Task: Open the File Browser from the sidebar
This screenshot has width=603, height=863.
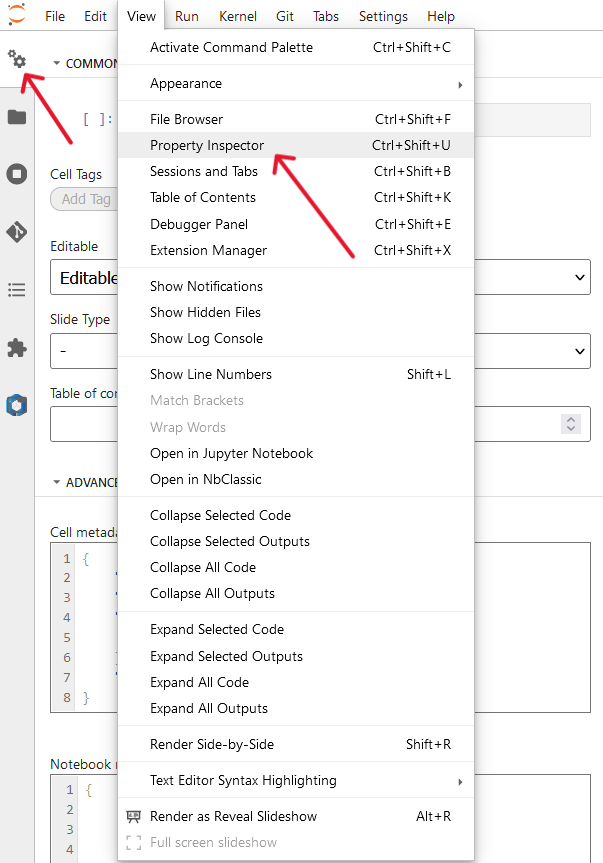Action: [16, 116]
